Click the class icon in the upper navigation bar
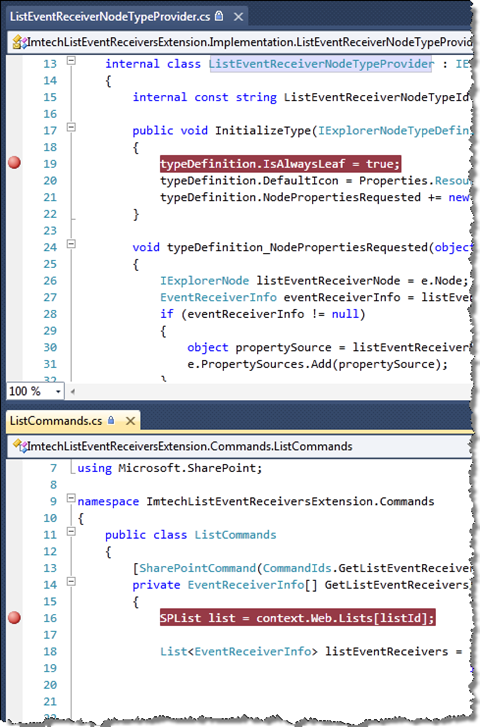The width and height of the screenshot is (480, 727). (19, 42)
